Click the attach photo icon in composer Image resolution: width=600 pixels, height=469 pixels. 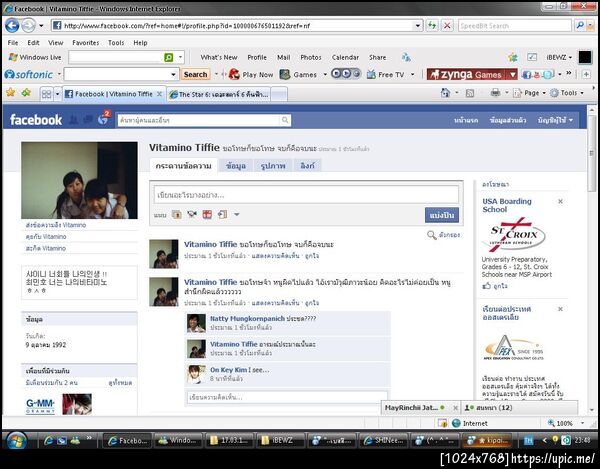point(176,215)
